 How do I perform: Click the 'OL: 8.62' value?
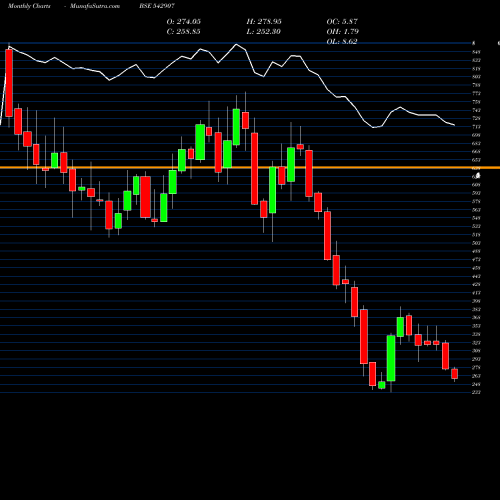342,41
